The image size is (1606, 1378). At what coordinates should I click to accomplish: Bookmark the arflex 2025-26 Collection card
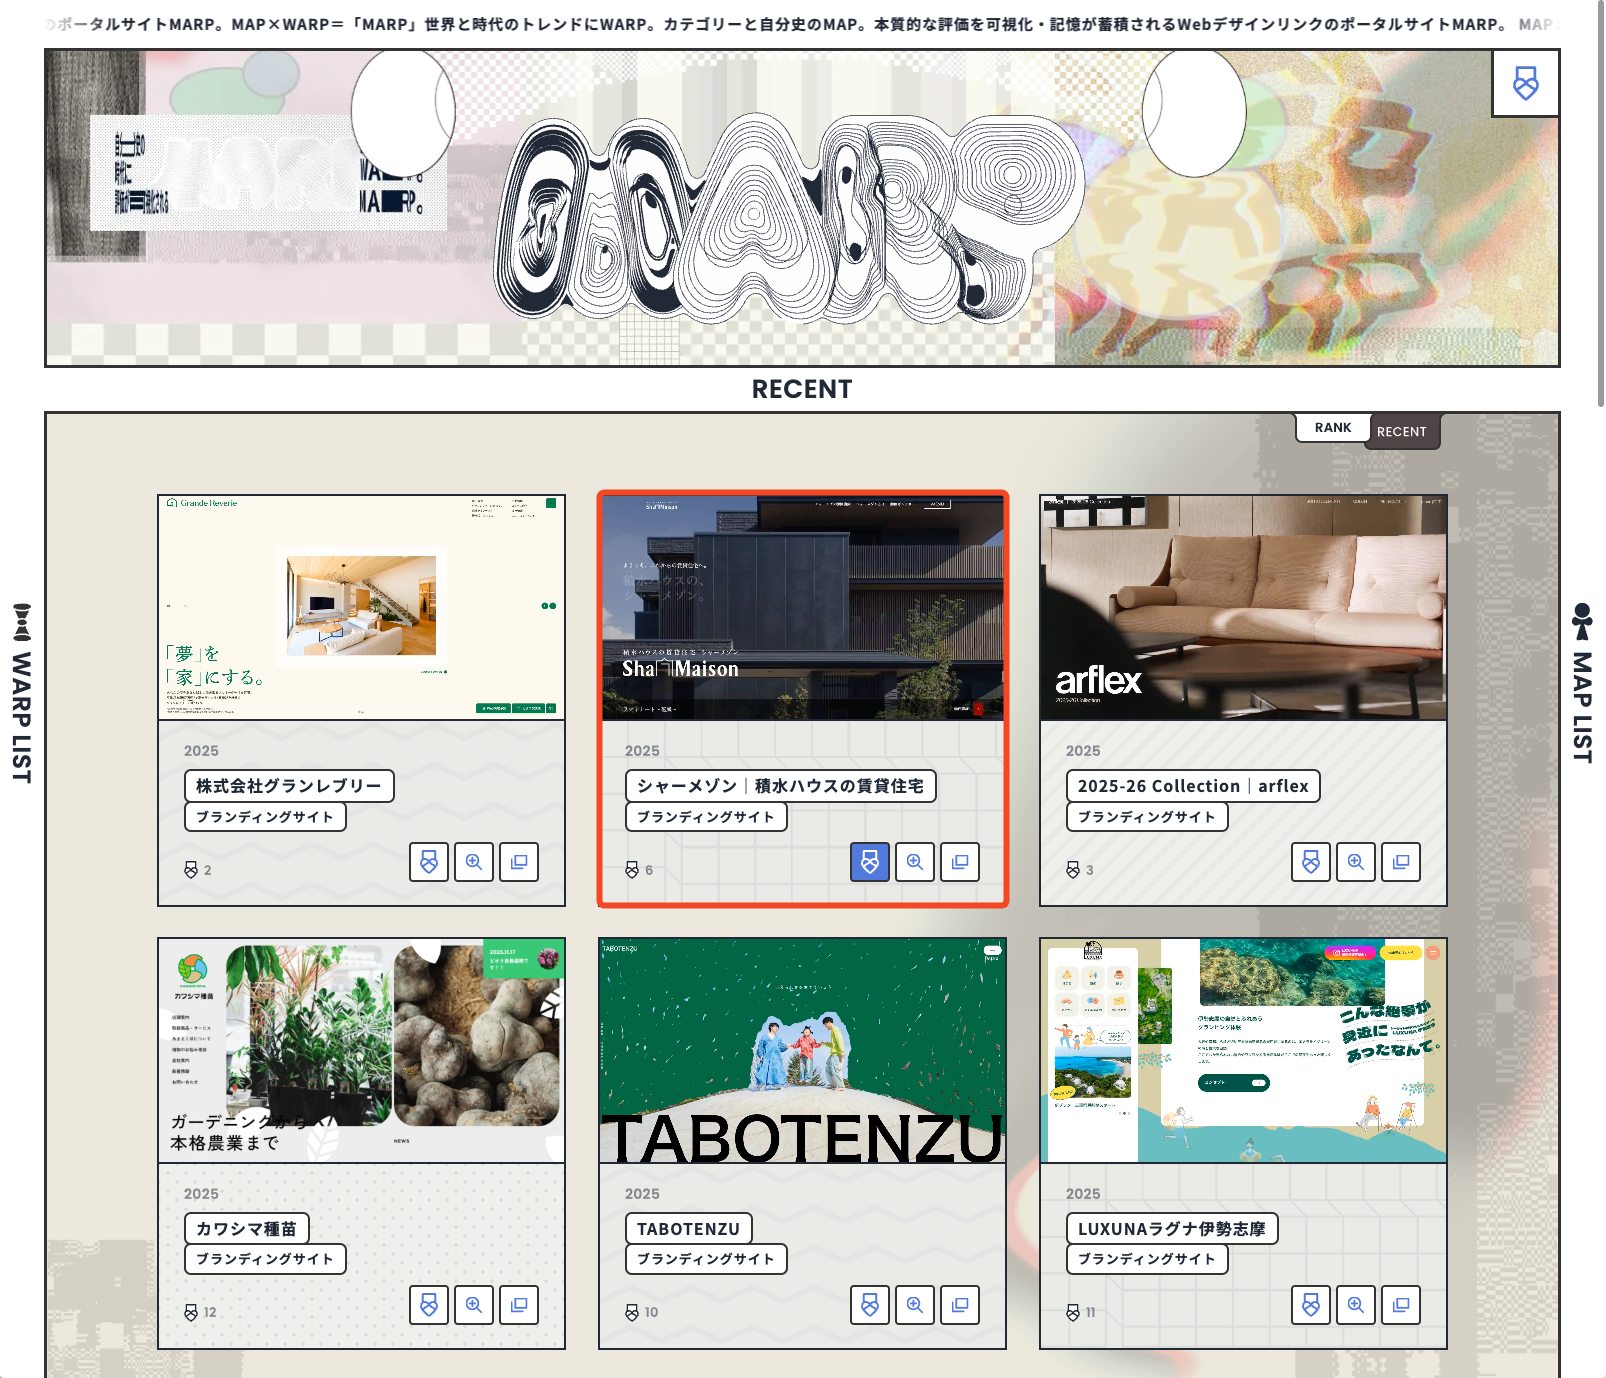pyautogui.click(x=1311, y=862)
